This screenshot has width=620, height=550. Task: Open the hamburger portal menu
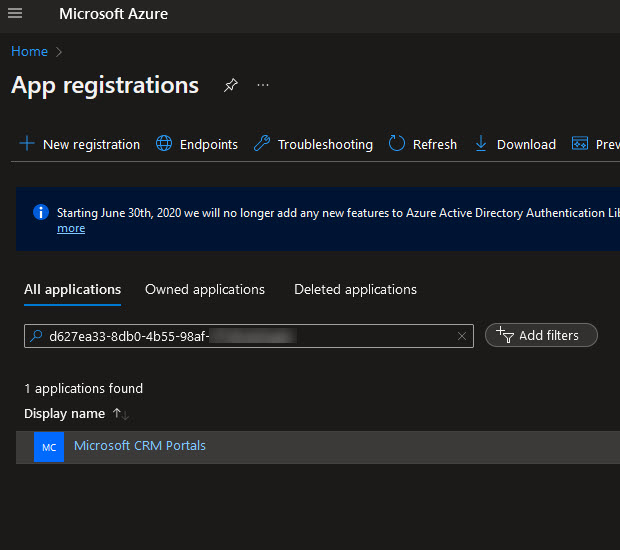tap(15, 13)
